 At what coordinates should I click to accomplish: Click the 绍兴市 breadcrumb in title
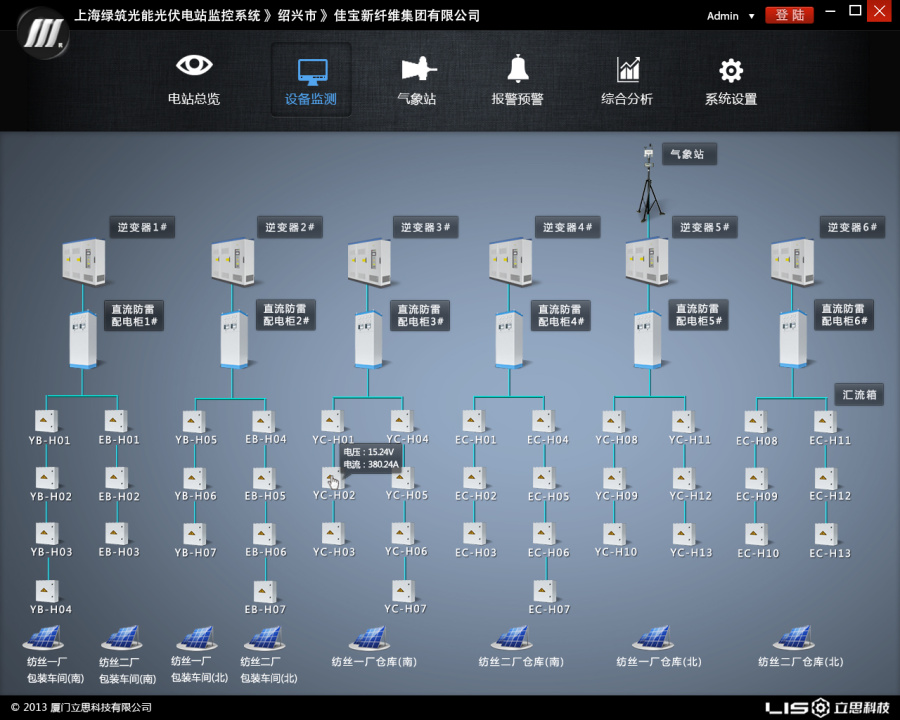(x=297, y=16)
